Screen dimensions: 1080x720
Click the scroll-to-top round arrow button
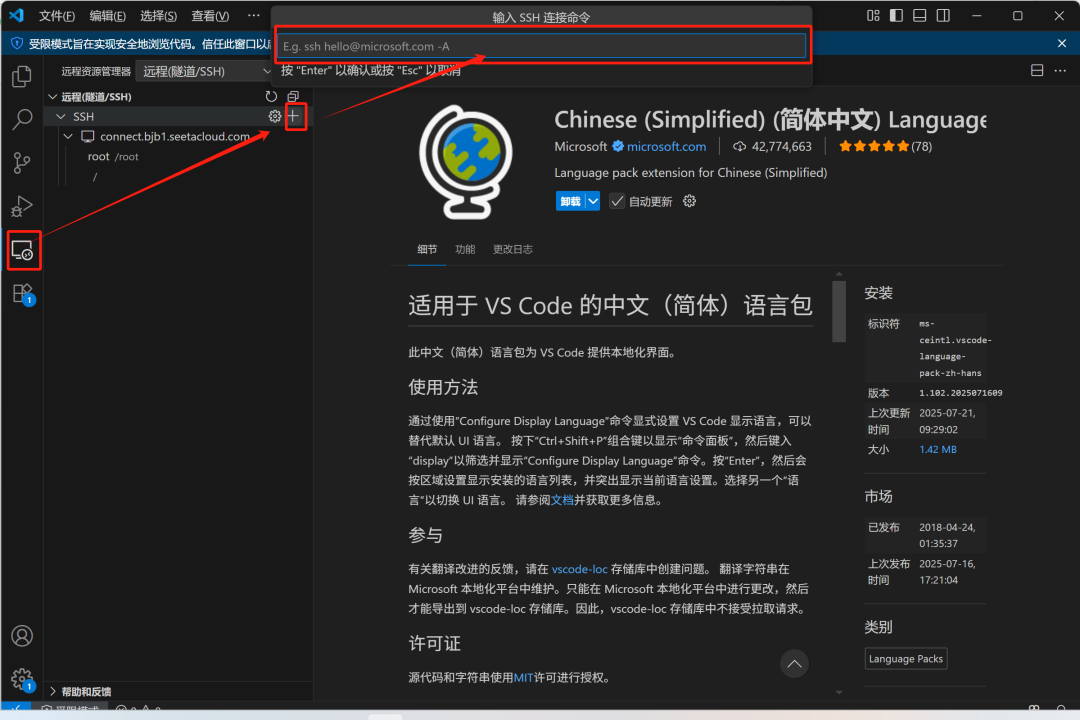[794, 664]
